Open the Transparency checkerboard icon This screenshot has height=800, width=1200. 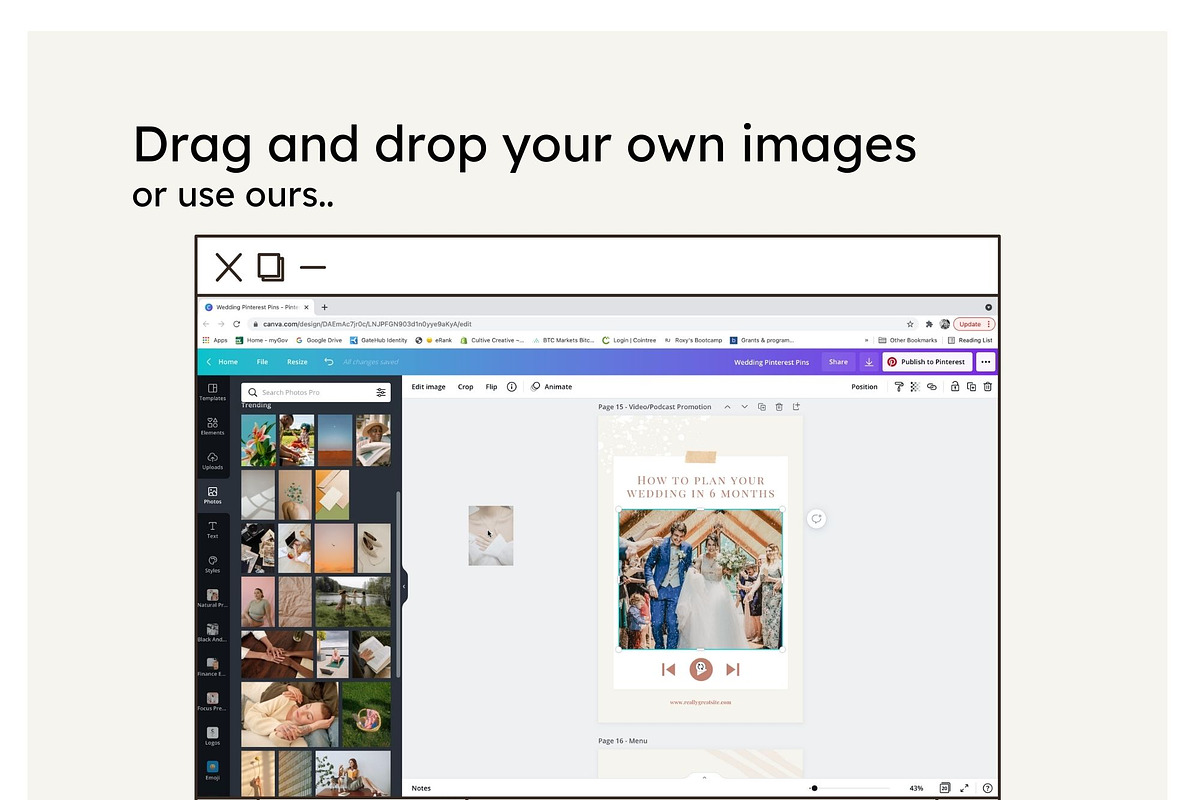click(914, 386)
